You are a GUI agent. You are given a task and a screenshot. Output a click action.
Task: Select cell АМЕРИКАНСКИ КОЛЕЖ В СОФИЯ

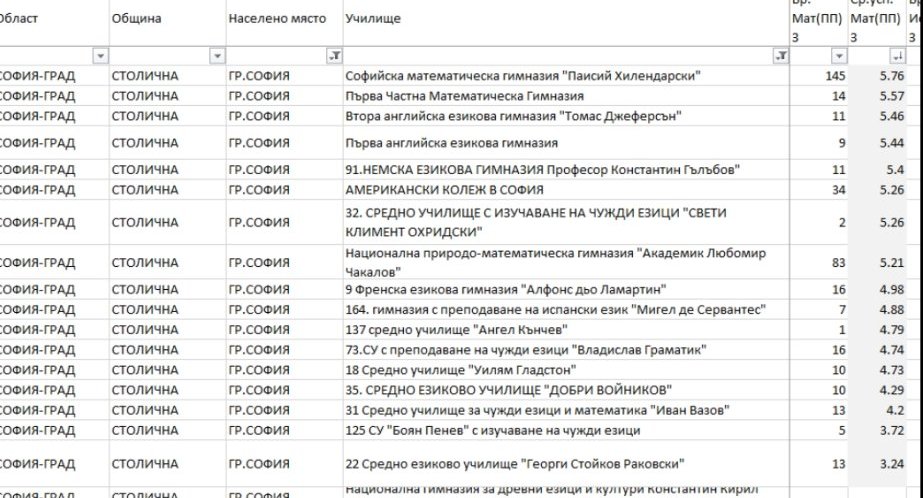click(x=566, y=190)
